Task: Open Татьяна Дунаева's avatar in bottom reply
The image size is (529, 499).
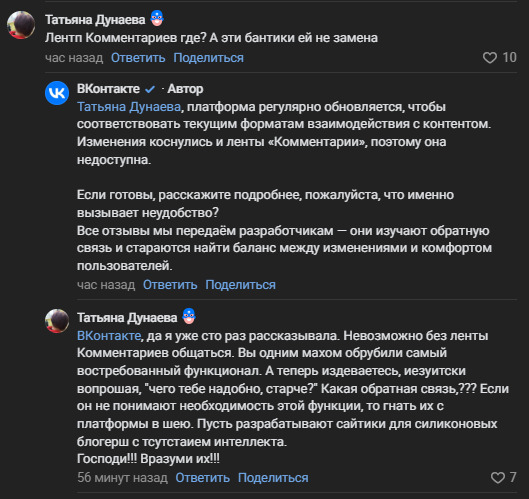Action: (x=57, y=321)
